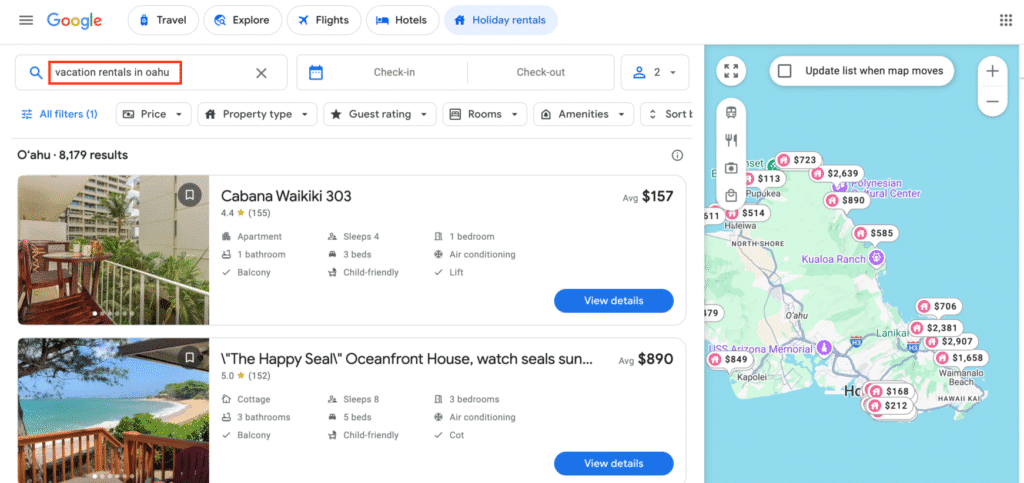Click the Polynesian Cultural Center map label
1024x483 pixels.
[x=884, y=189]
